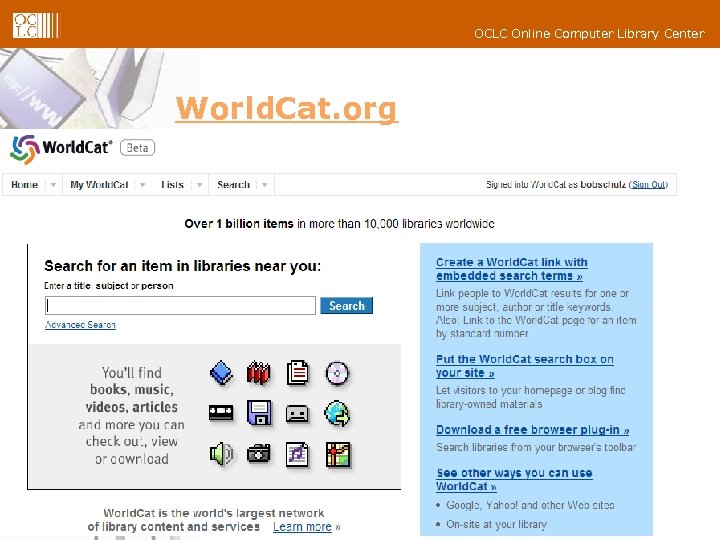Click the camera photo icon

click(259, 454)
